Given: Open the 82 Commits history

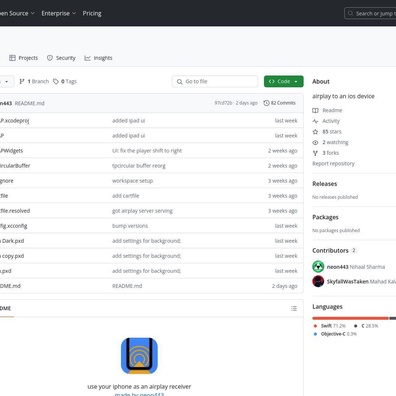Looking at the screenshot, I should (279, 103).
